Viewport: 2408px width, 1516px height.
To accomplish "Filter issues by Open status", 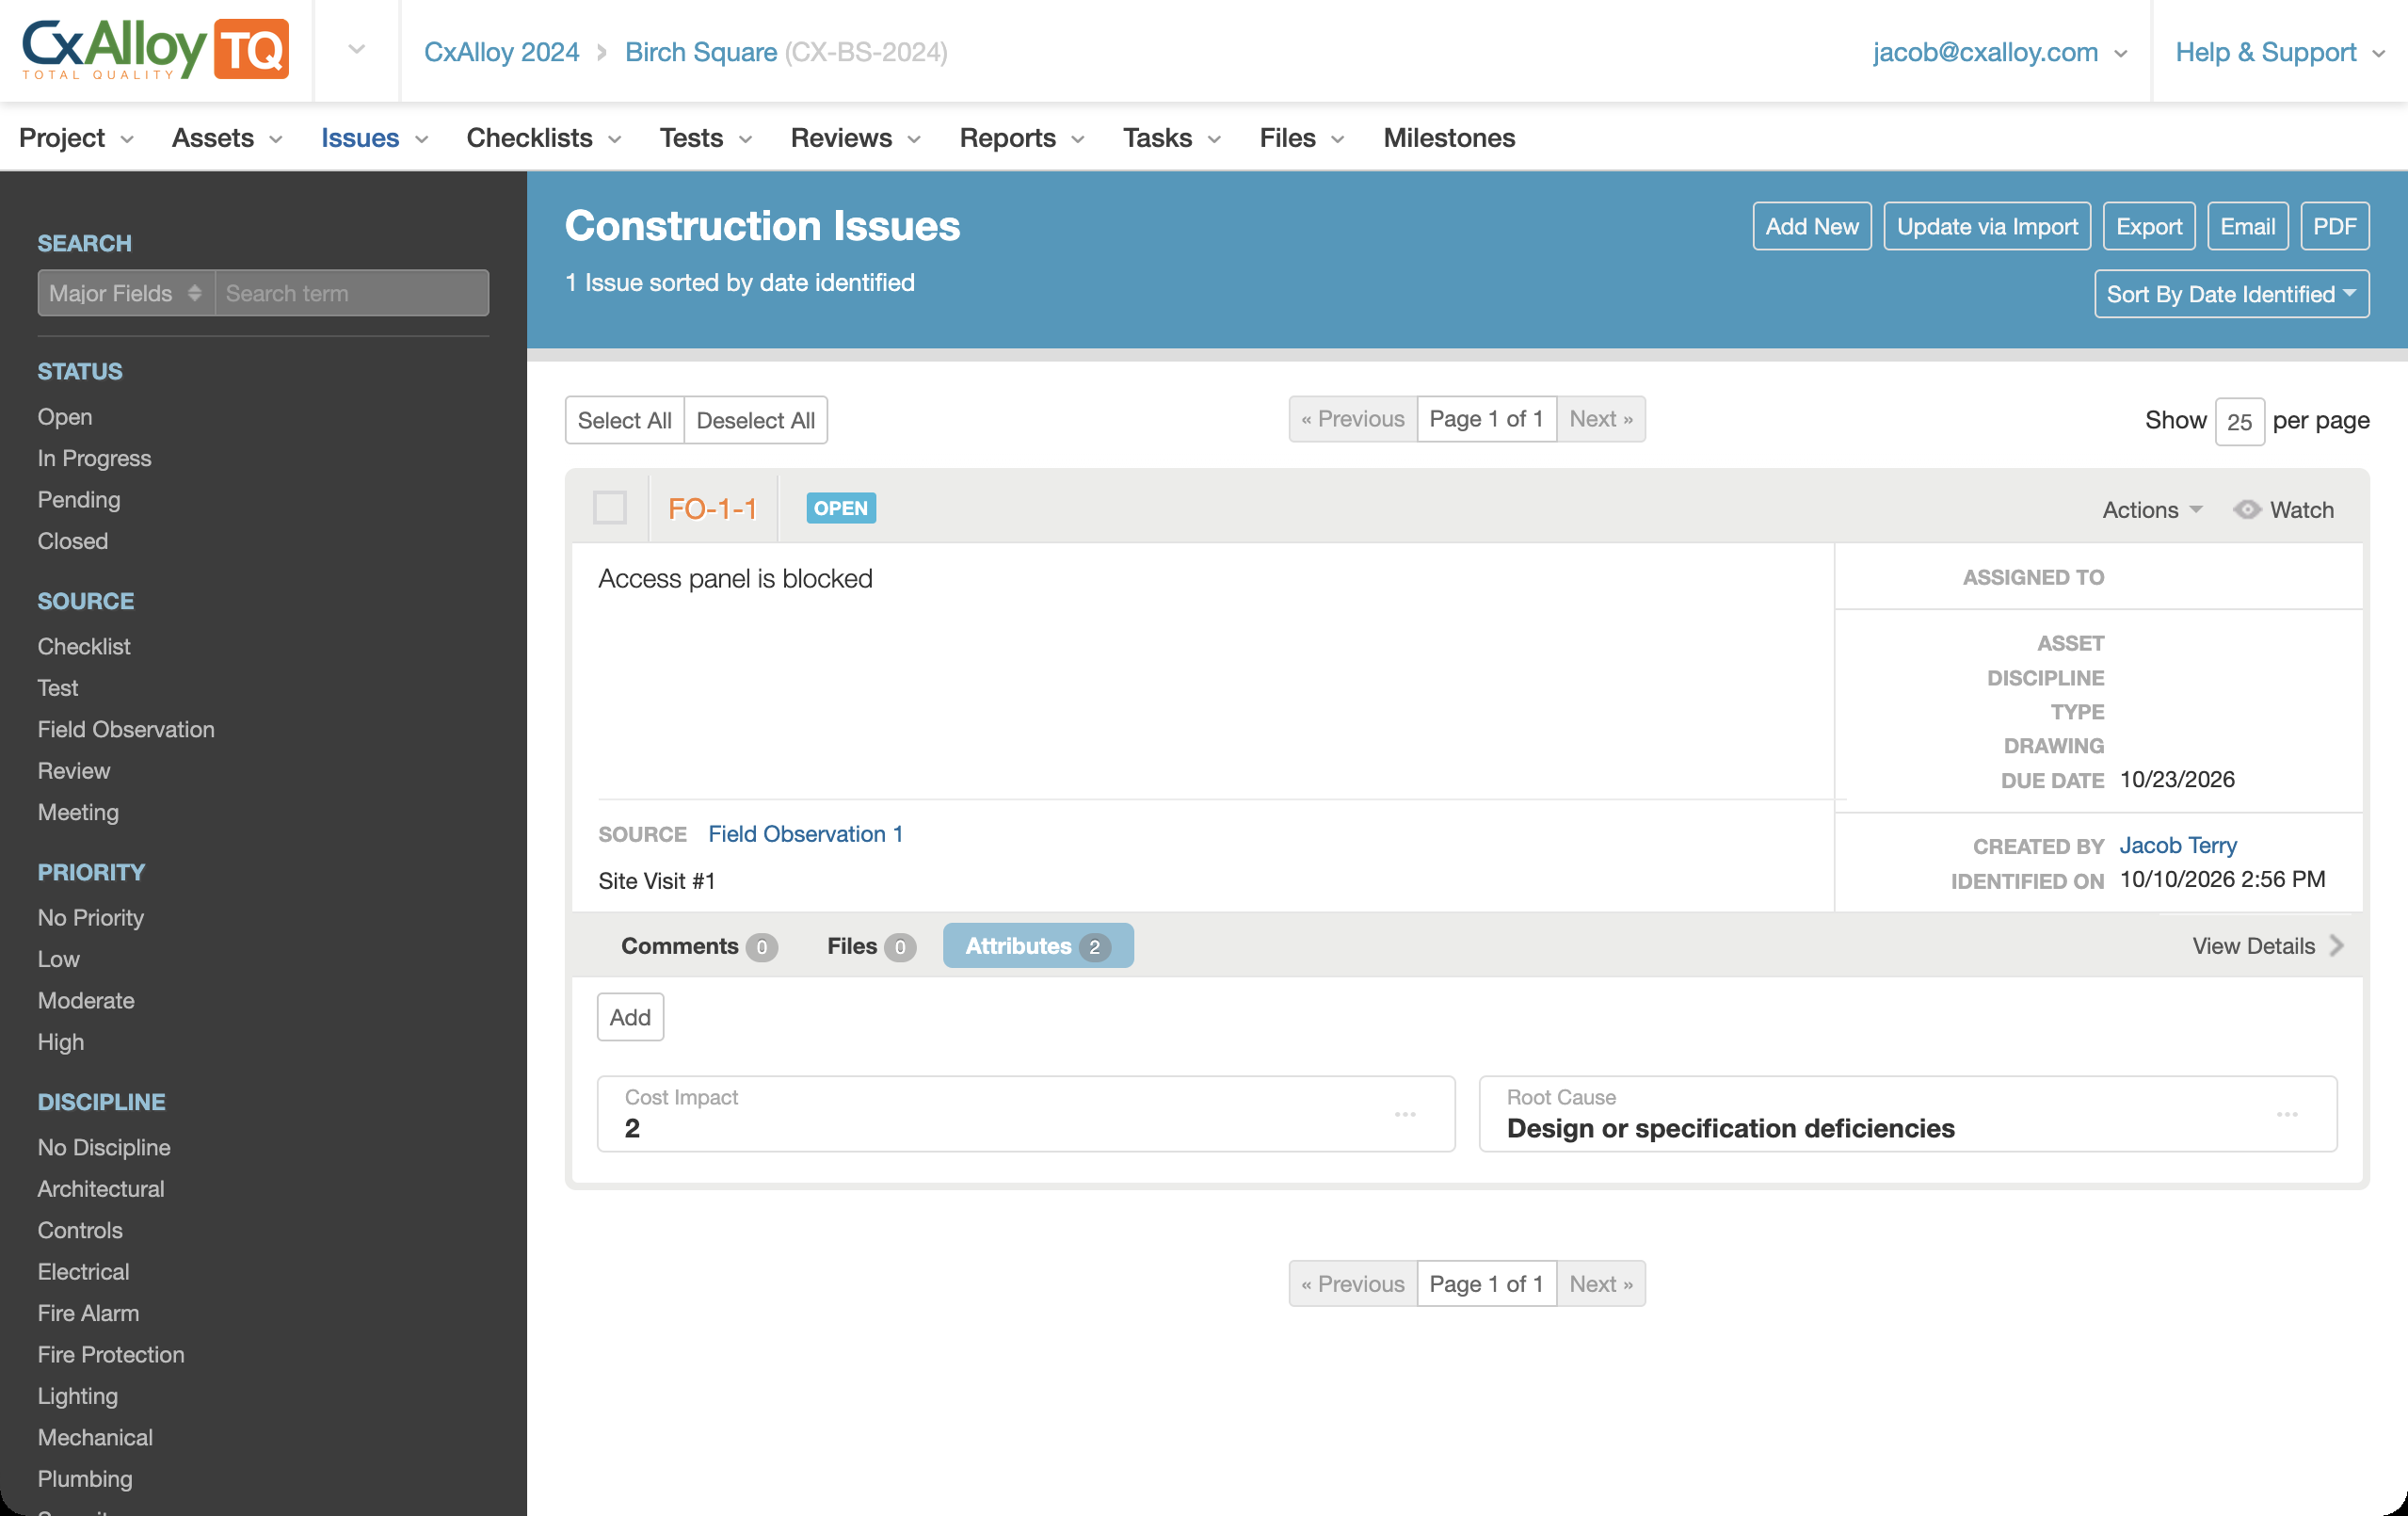I will tap(65, 417).
